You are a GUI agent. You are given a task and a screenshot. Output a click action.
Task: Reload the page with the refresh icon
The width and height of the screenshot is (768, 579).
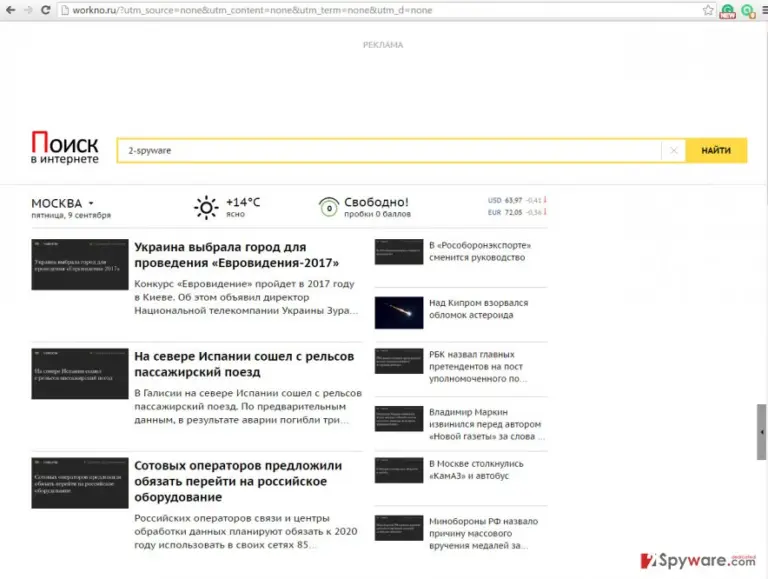click(x=46, y=10)
